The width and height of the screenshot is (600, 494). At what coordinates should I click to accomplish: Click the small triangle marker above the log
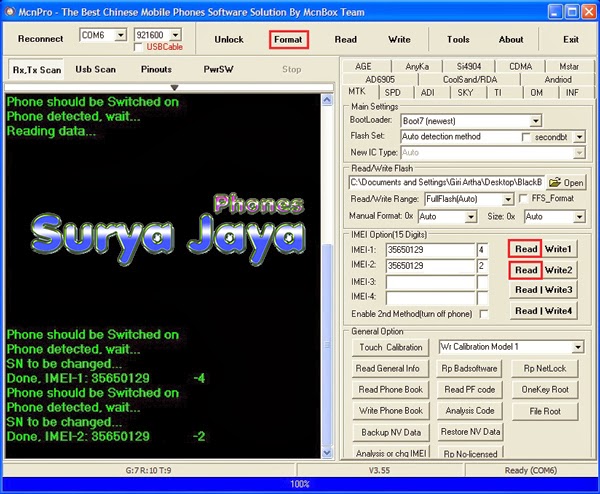174,88
